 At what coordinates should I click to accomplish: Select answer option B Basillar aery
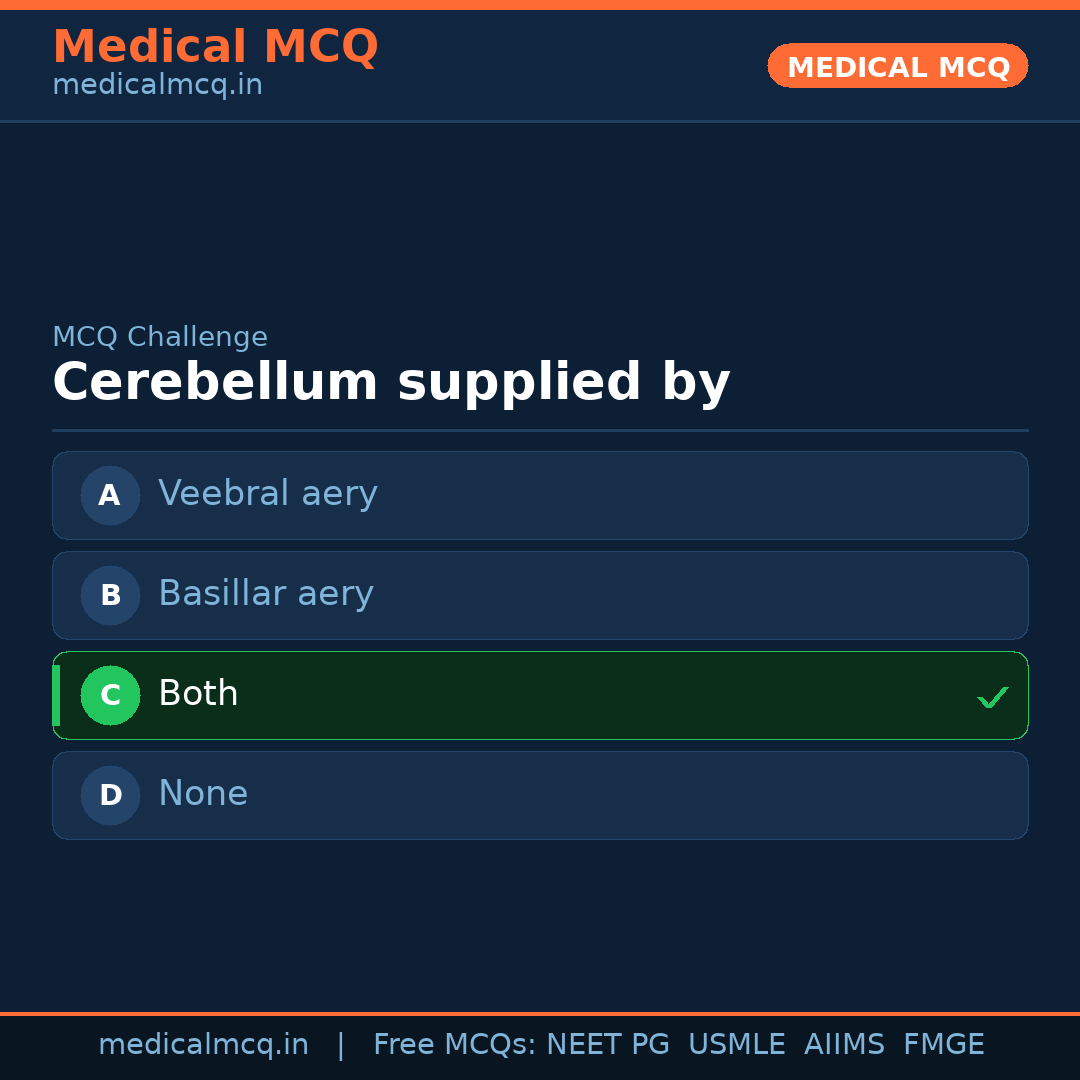[x=540, y=595]
